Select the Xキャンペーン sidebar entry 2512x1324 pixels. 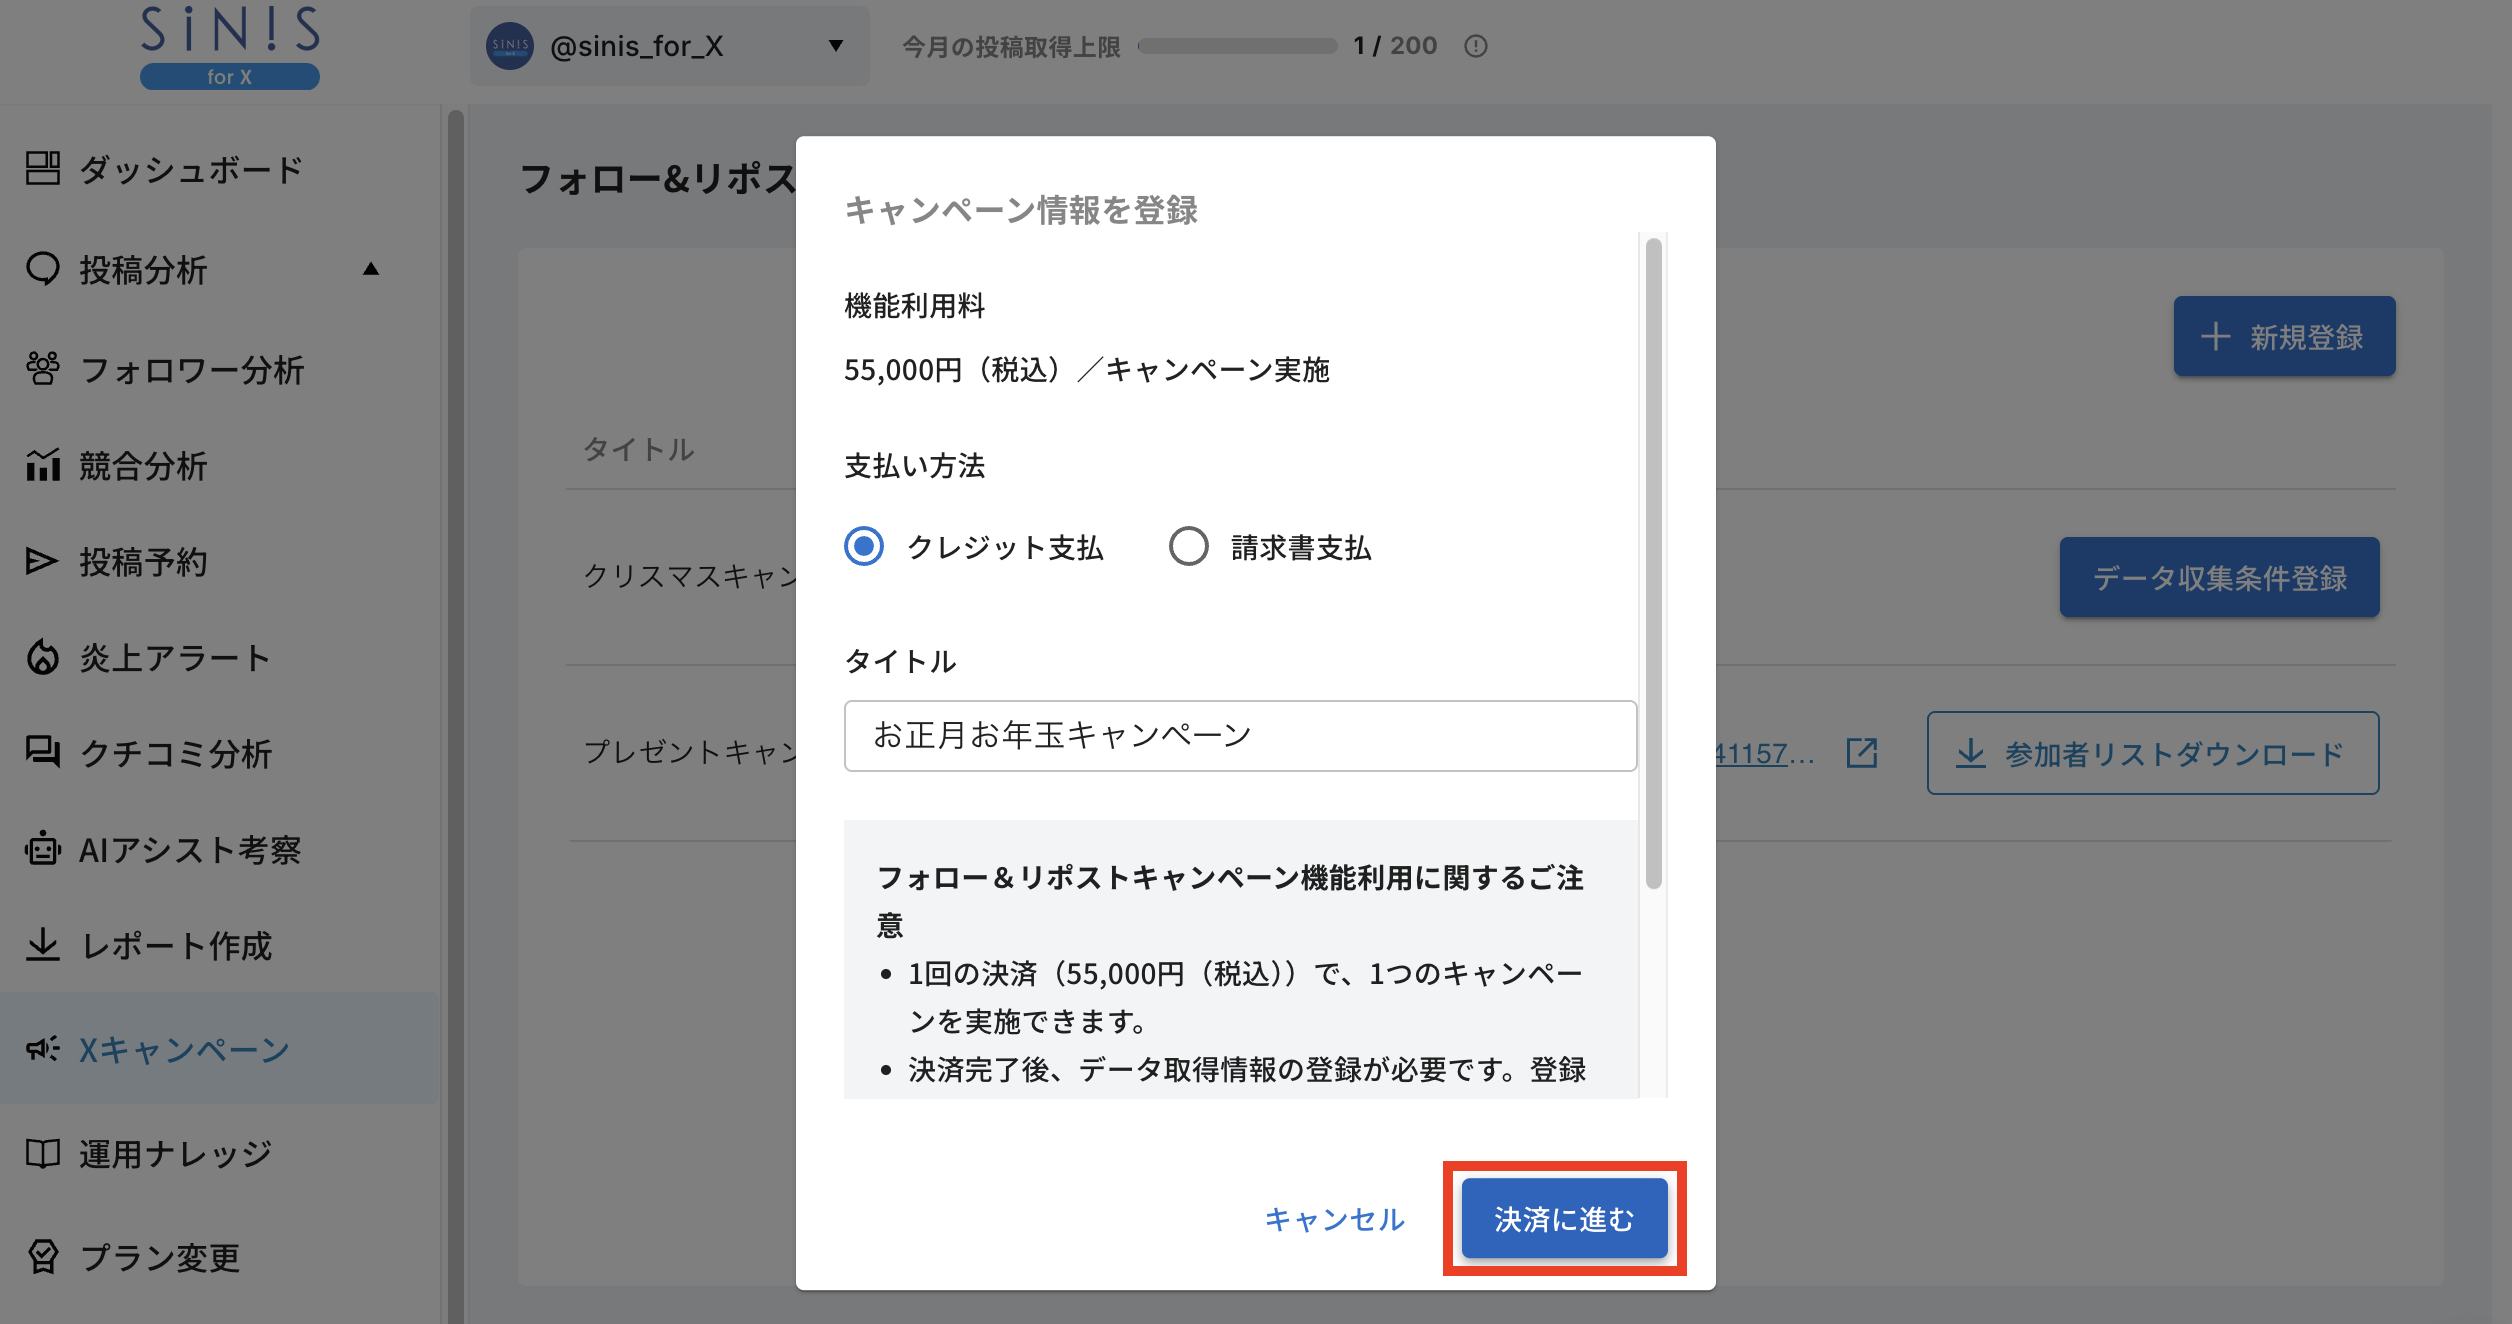185,1050
